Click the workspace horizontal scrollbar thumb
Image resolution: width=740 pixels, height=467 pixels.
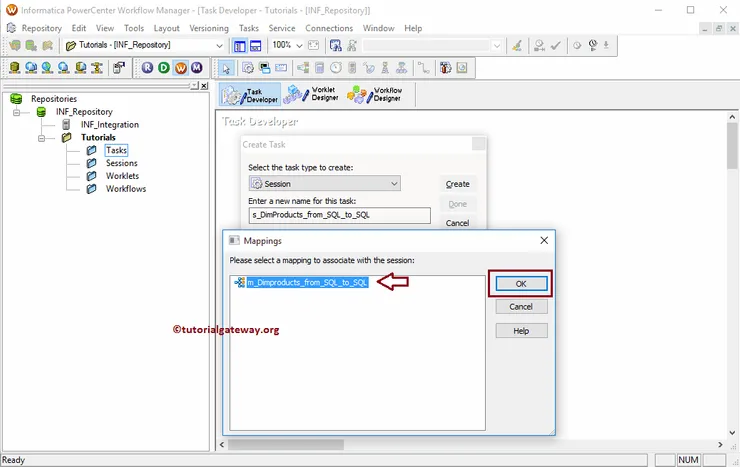tap(286, 445)
